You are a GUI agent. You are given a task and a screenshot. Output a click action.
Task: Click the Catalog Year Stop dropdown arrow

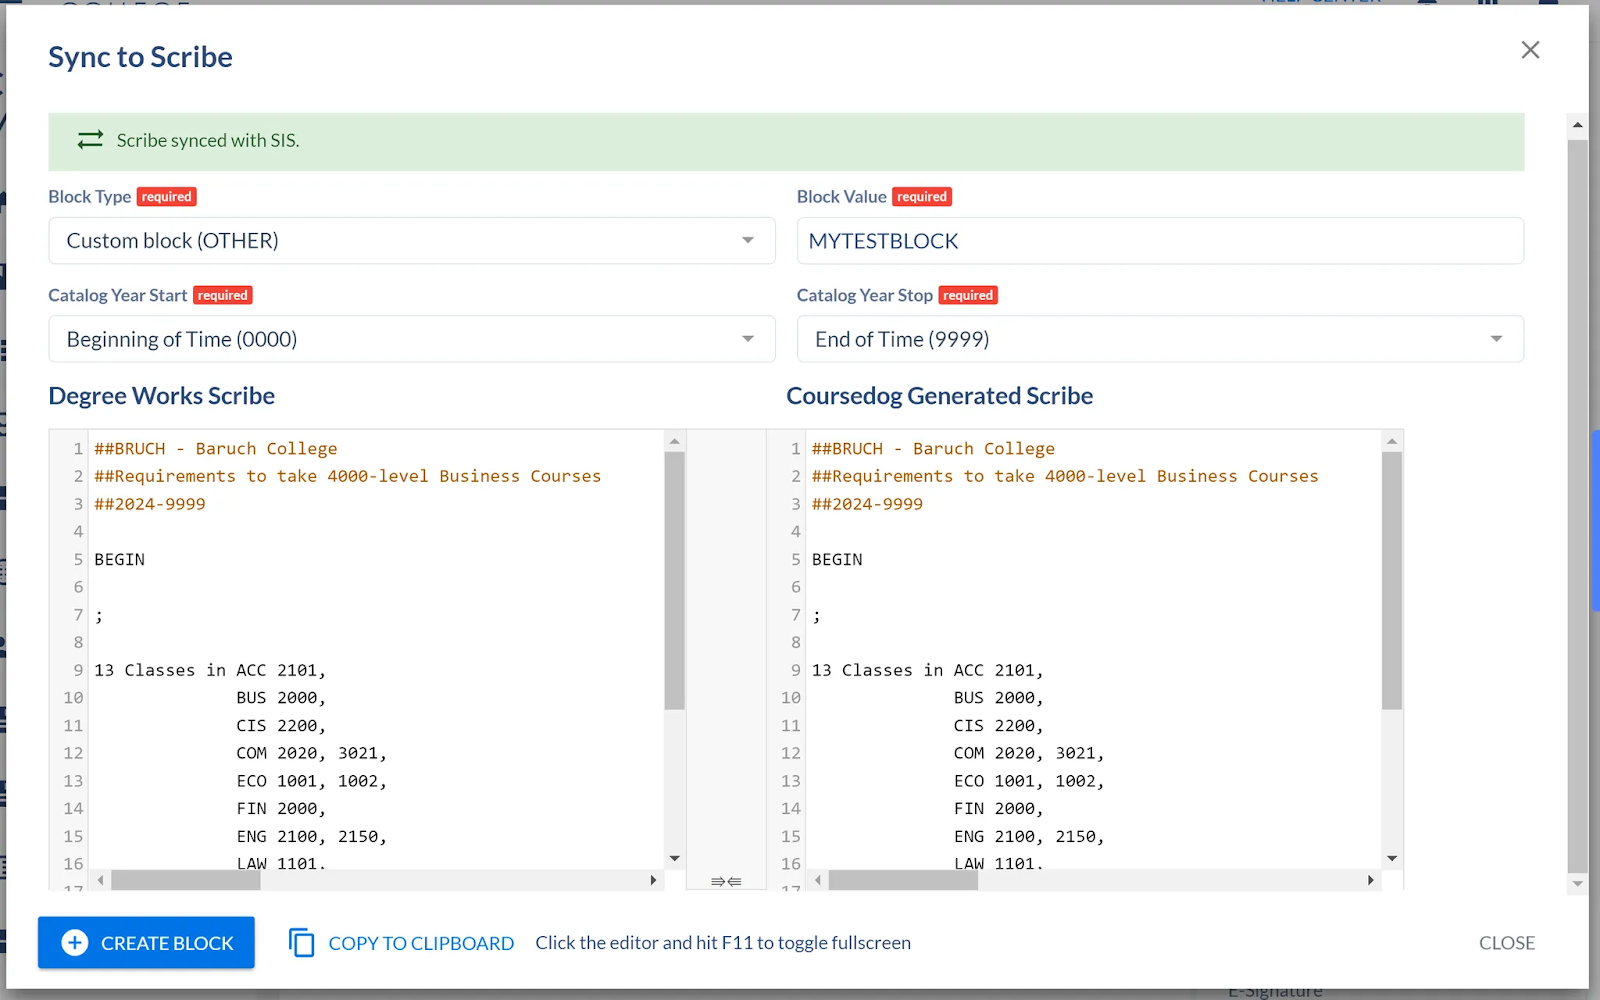[1496, 339]
